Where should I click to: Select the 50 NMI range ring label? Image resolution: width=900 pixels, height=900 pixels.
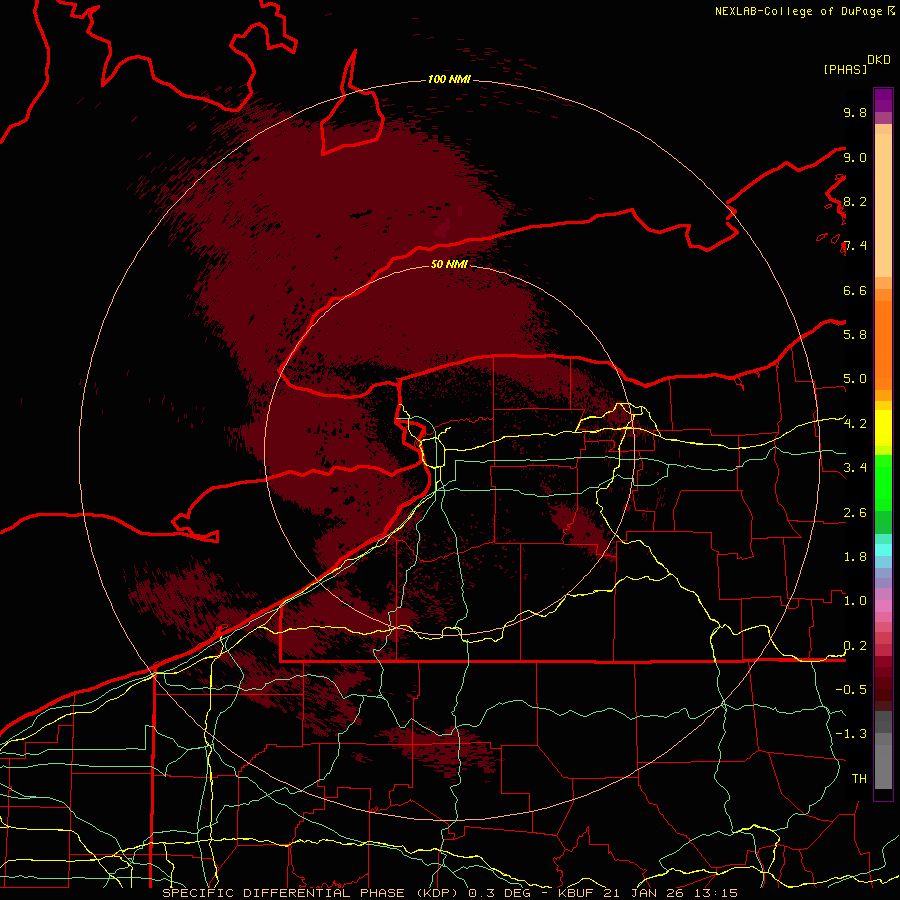[x=449, y=264]
